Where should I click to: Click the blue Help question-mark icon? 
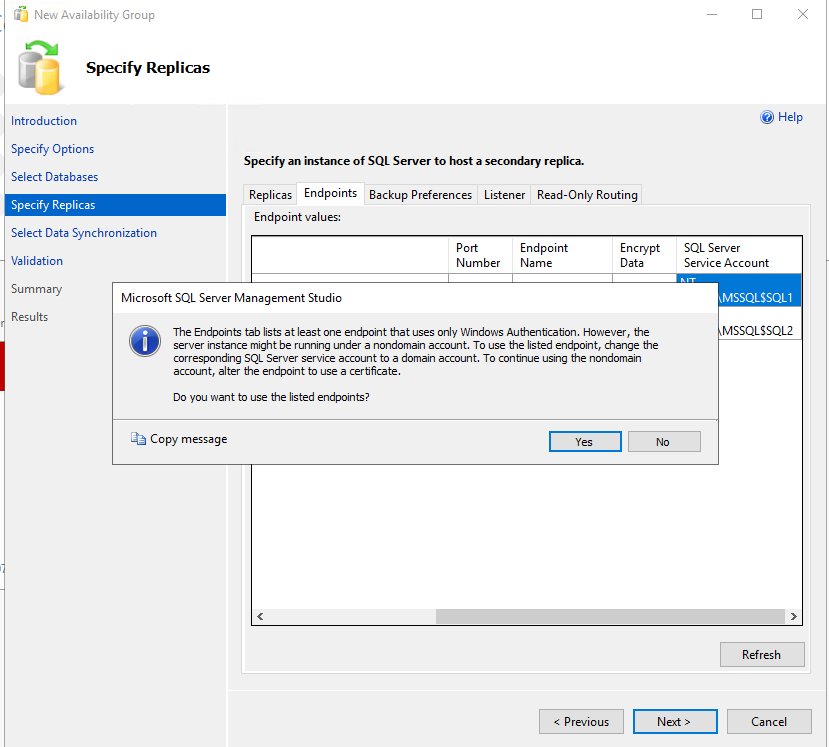pyautogui.click(x=767, y=117)
